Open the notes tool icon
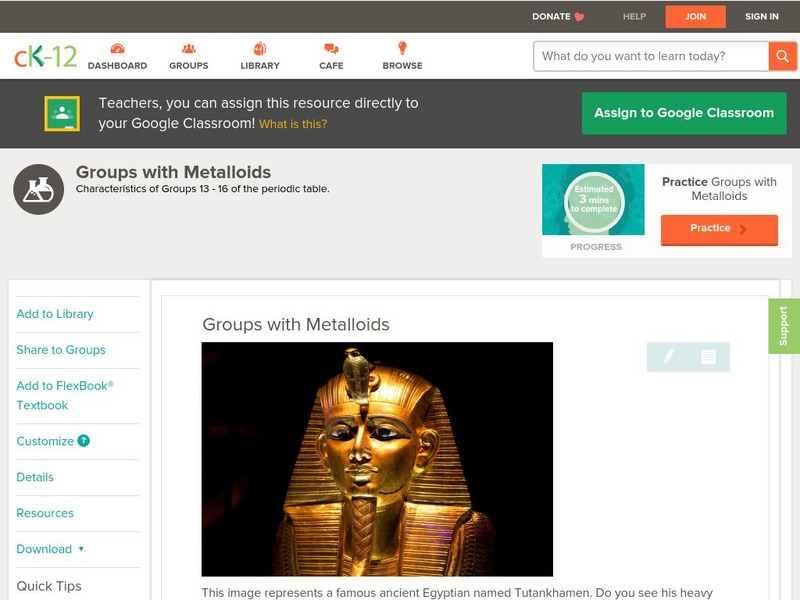 click(708, 357)
